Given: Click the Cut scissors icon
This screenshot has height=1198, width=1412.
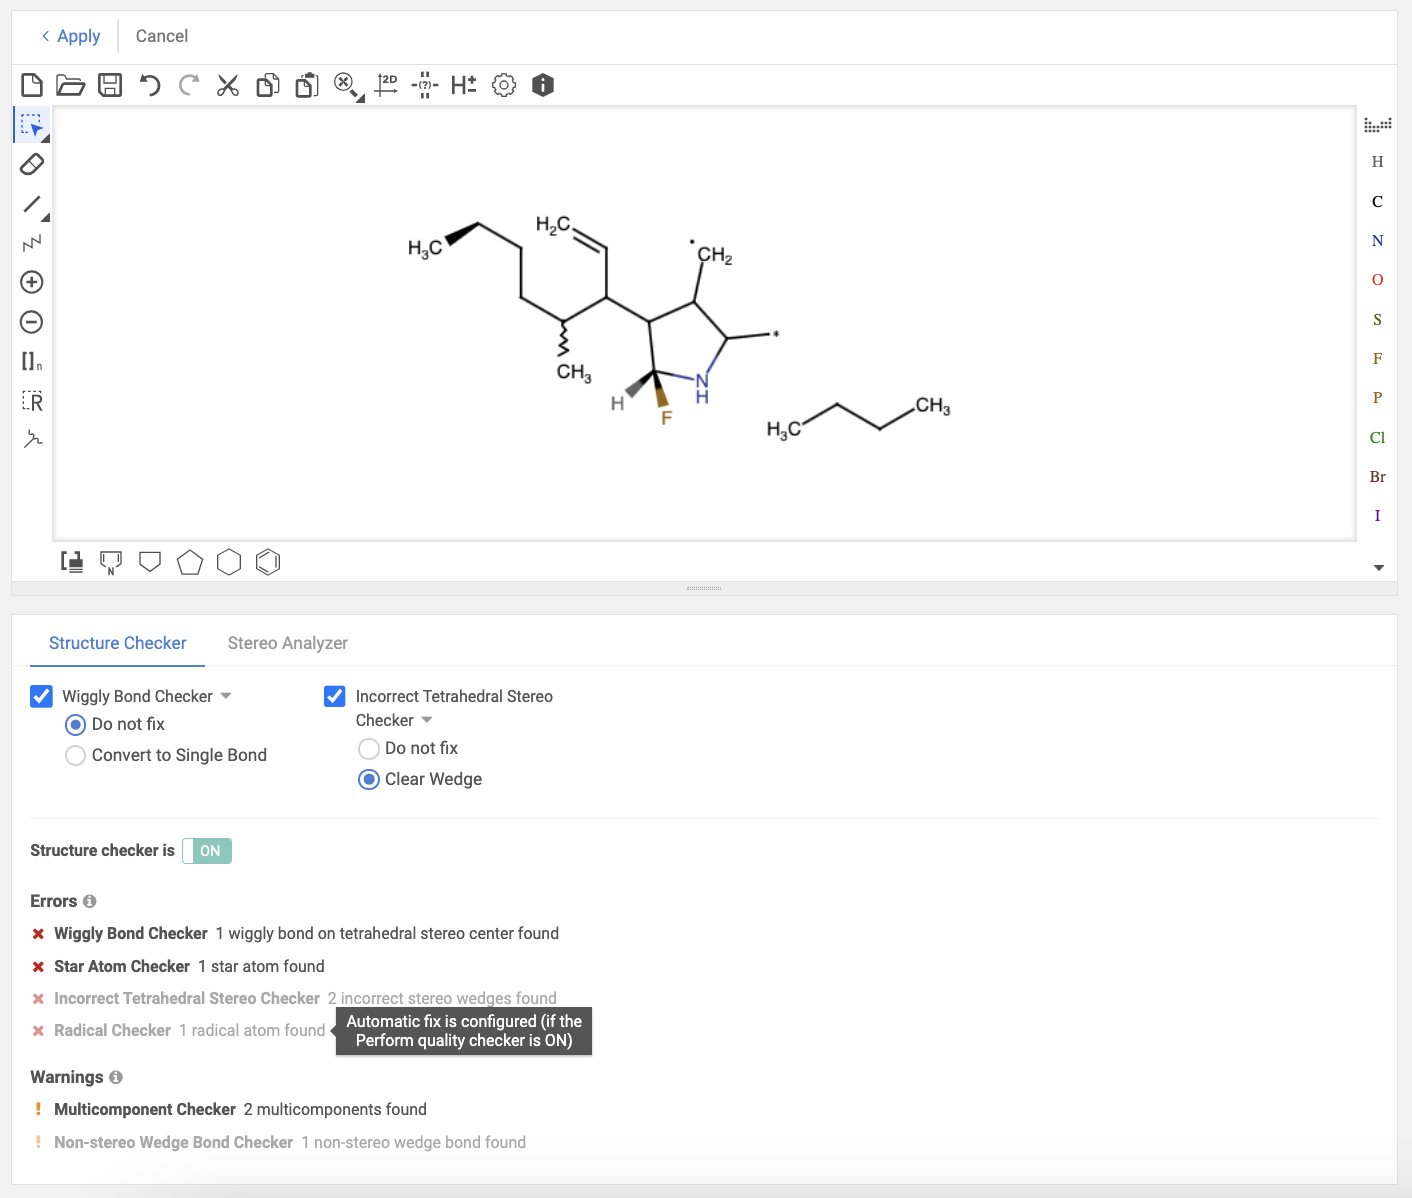Looking at the screenshot, I should (228, 85).
